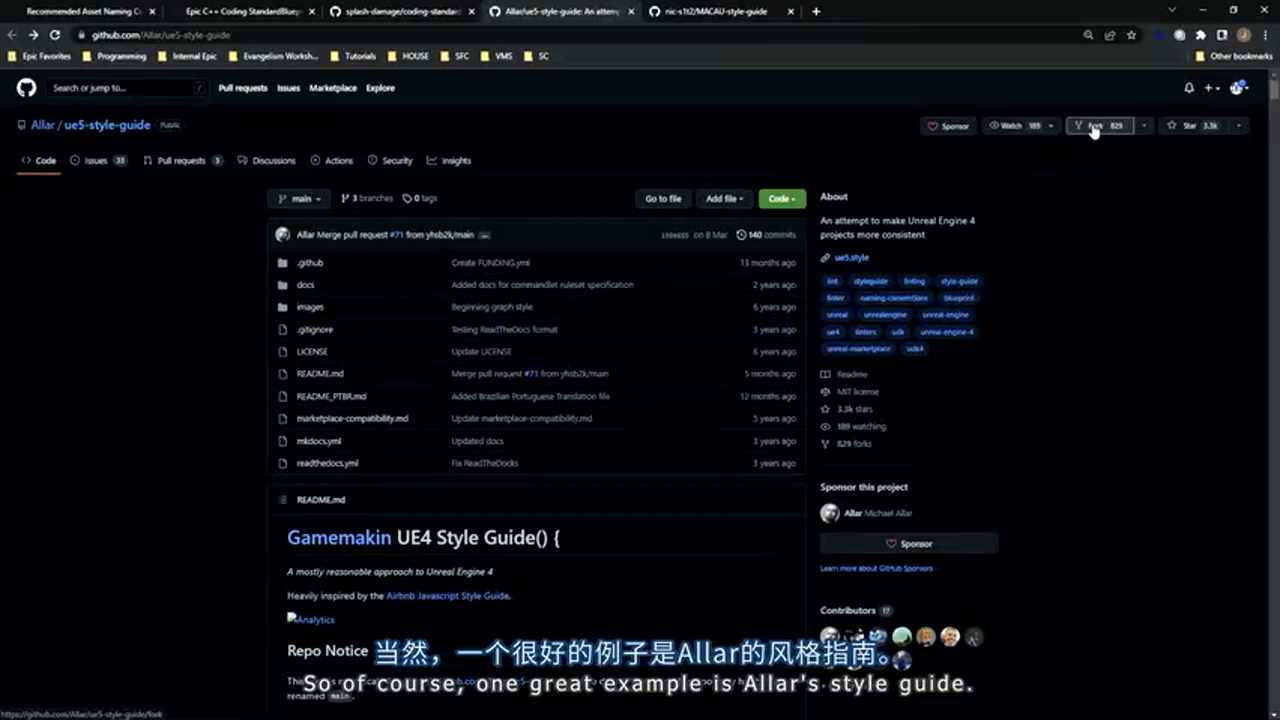Bookmark this page with the star icon
Screen dimensions: 1280x720
point(1131,35)
